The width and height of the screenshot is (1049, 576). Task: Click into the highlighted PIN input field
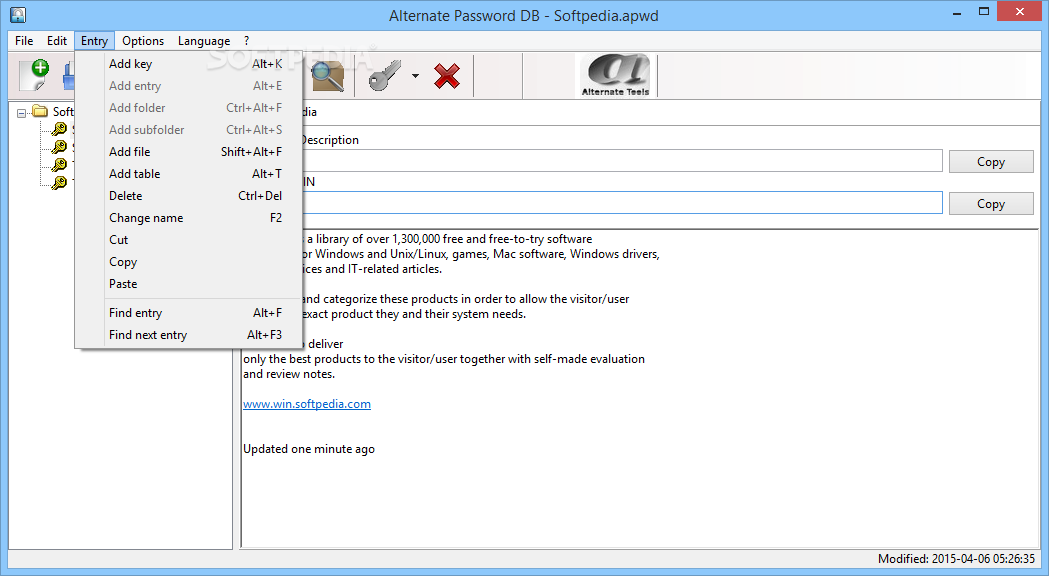point(622,203)
